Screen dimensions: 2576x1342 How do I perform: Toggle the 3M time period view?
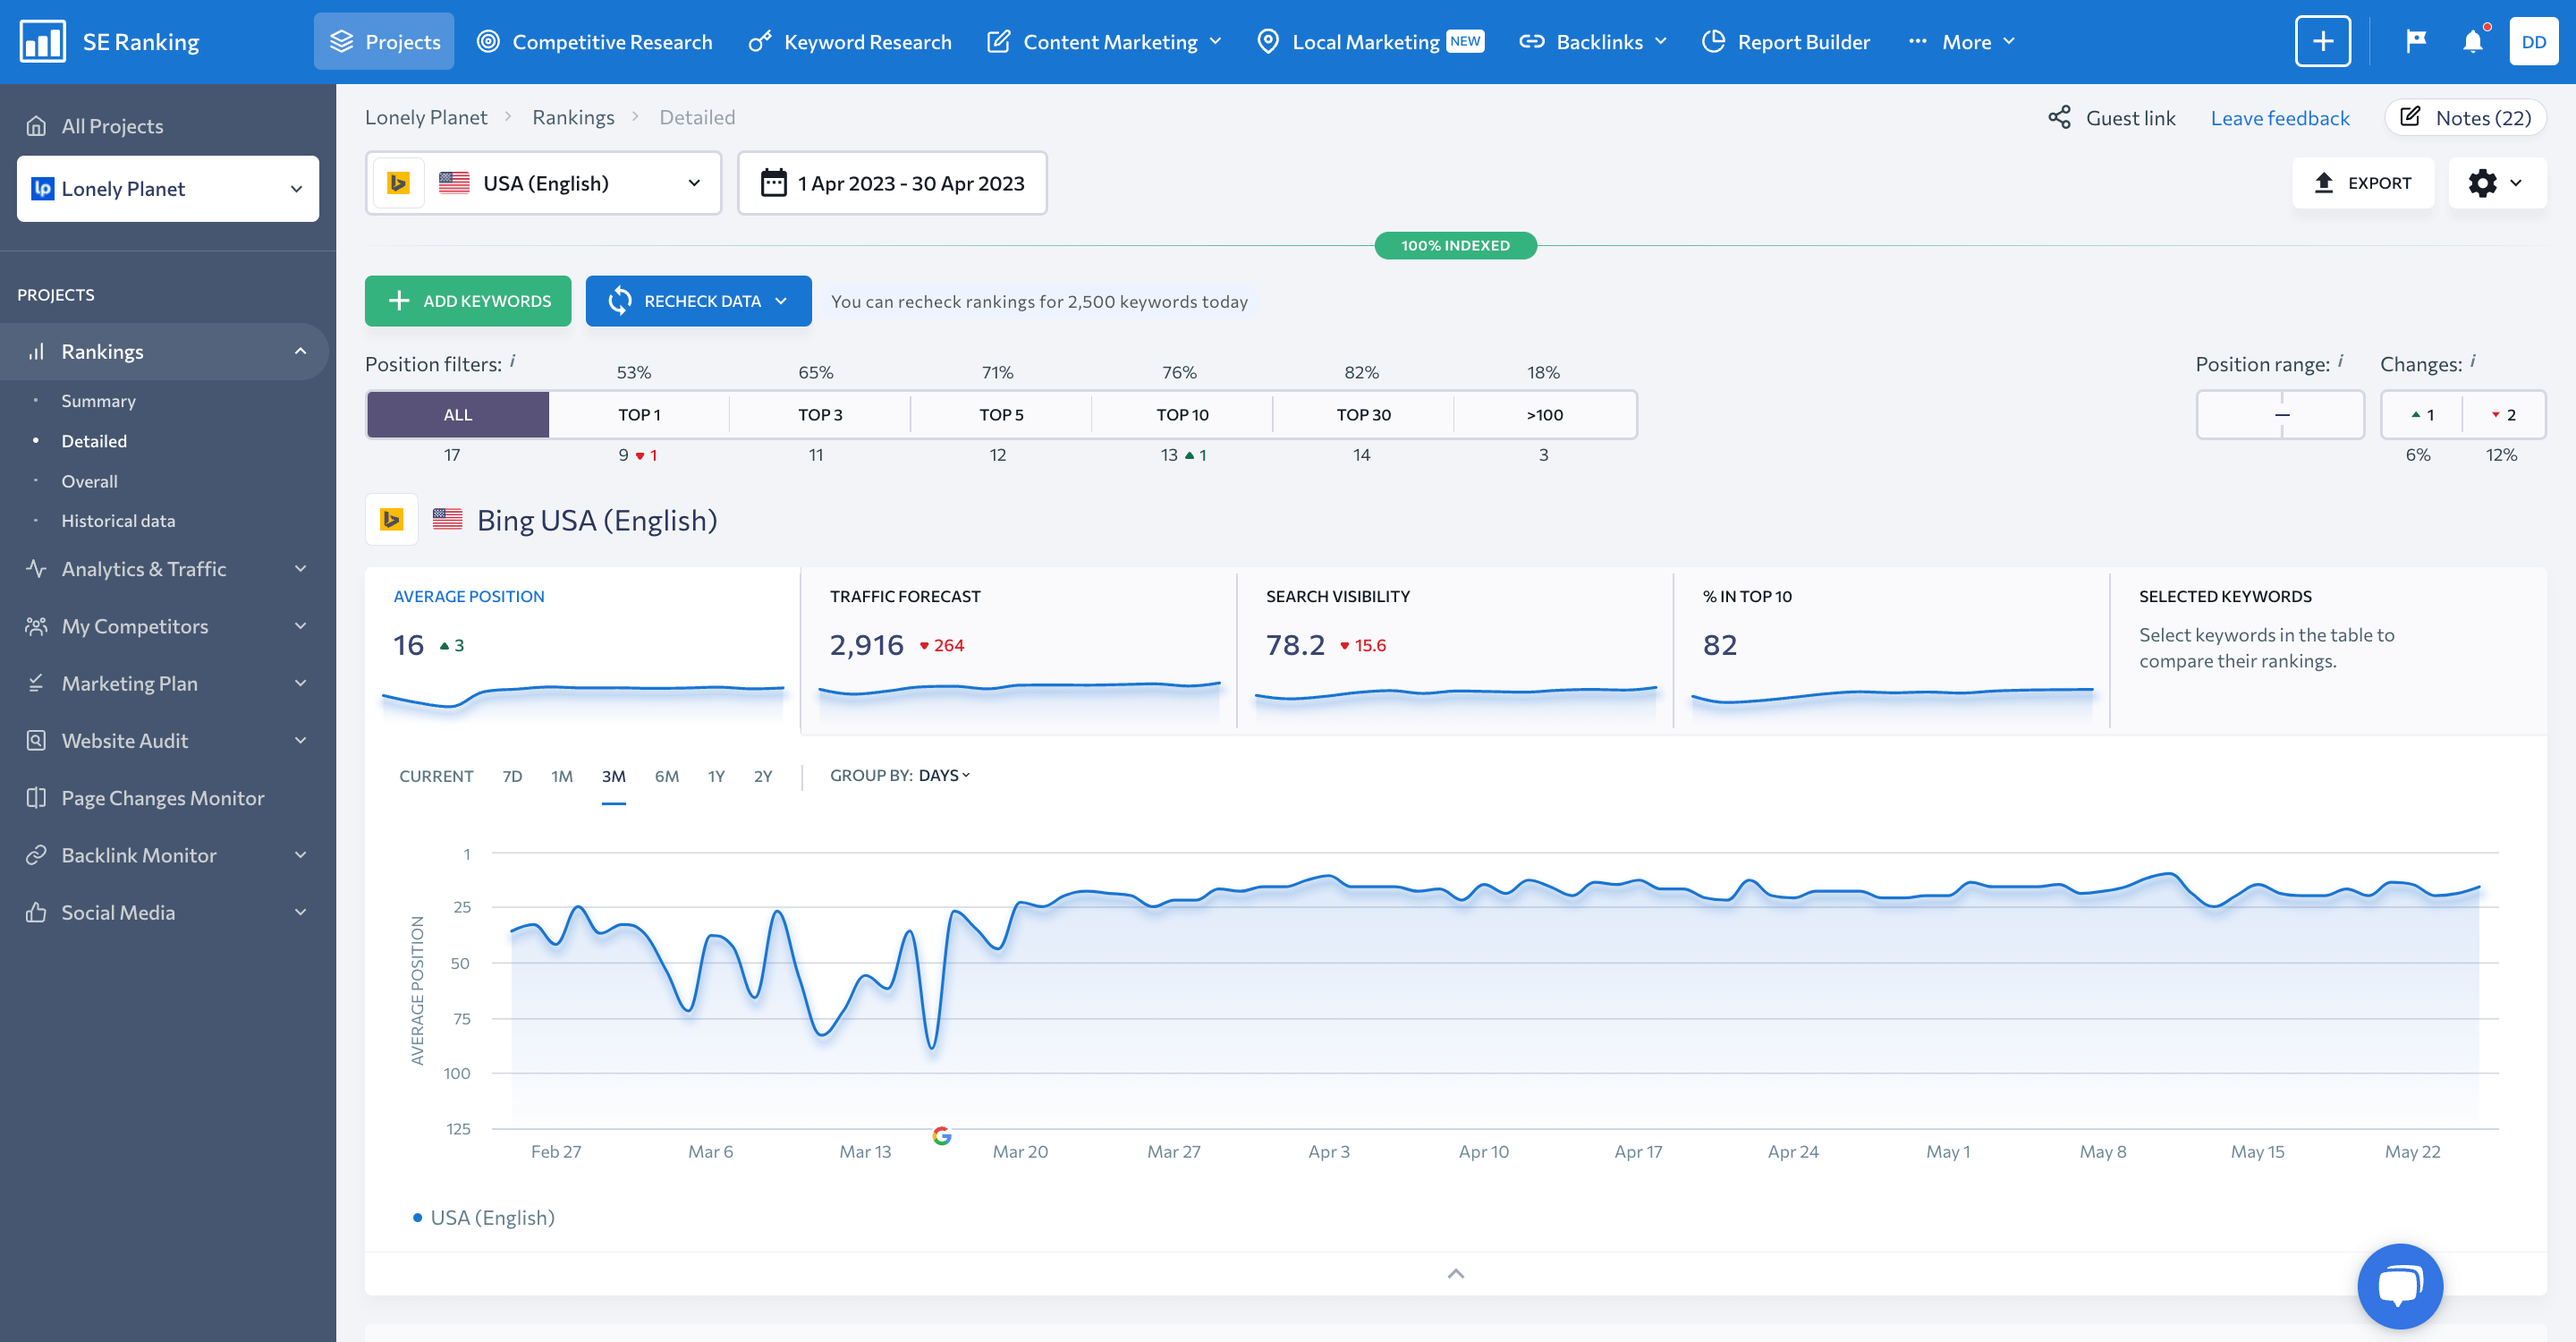coord(614,775)
